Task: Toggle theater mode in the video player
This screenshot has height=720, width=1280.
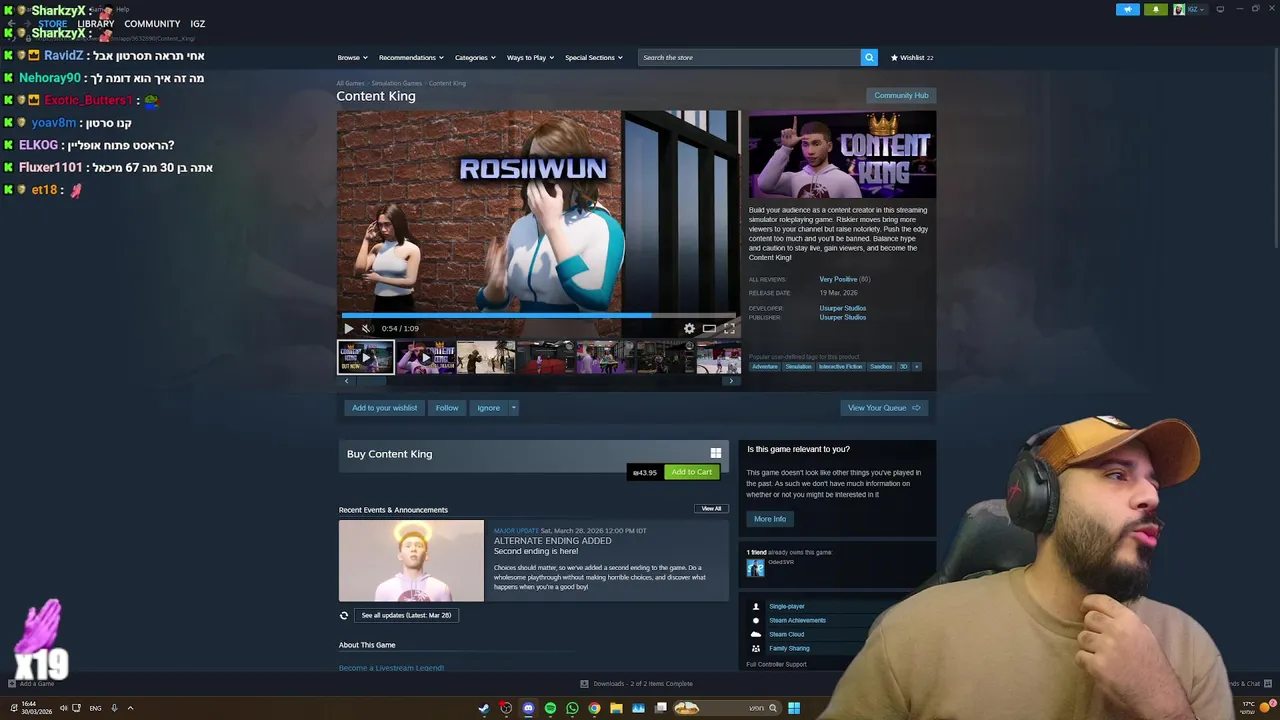Action: click(709, 328)
